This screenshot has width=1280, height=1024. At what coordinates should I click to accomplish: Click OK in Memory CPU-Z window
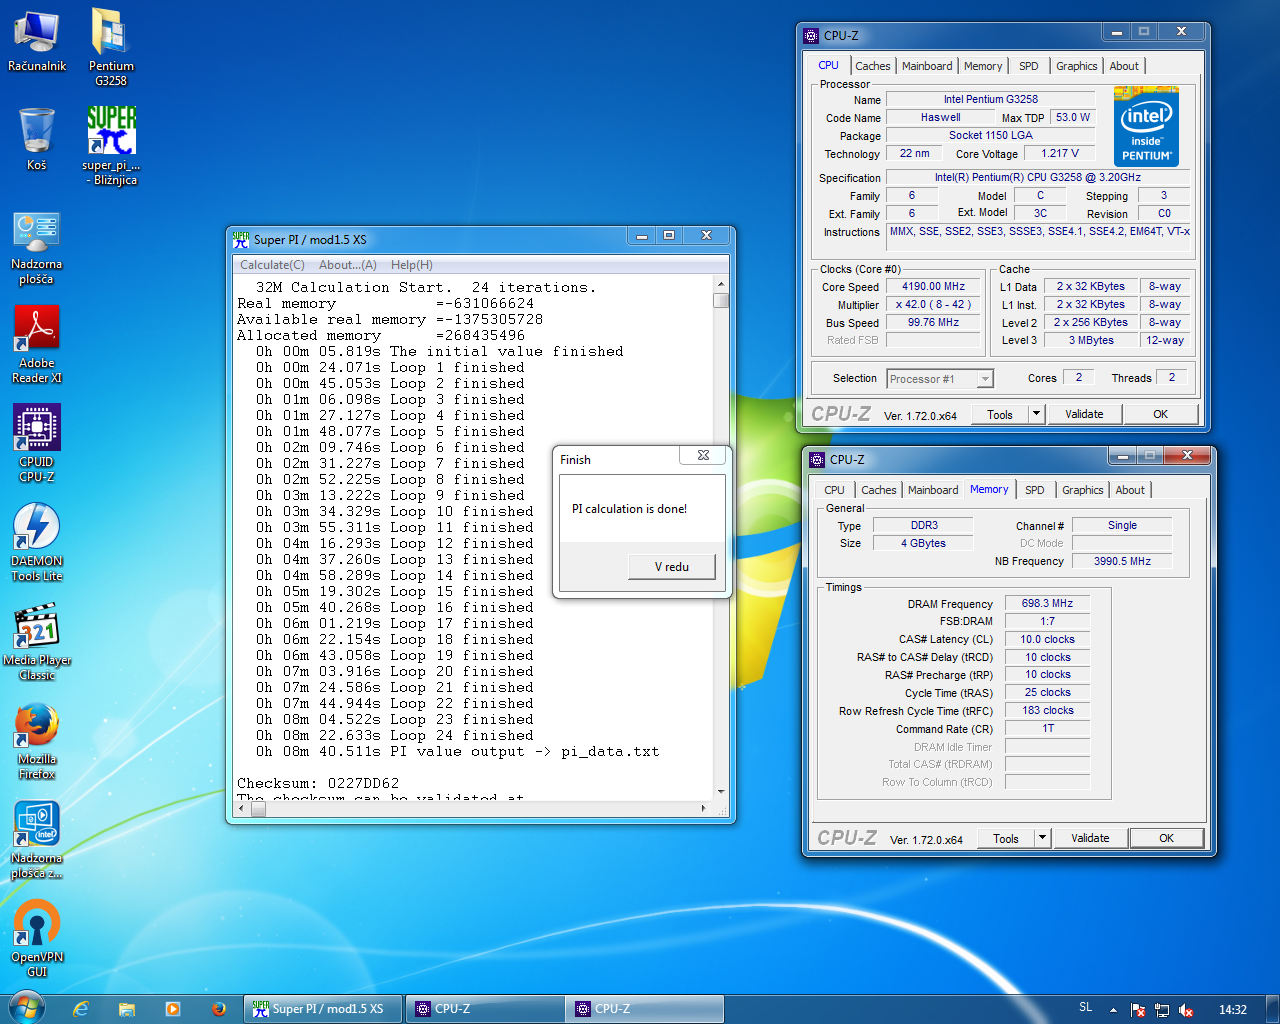(1166, 838)
